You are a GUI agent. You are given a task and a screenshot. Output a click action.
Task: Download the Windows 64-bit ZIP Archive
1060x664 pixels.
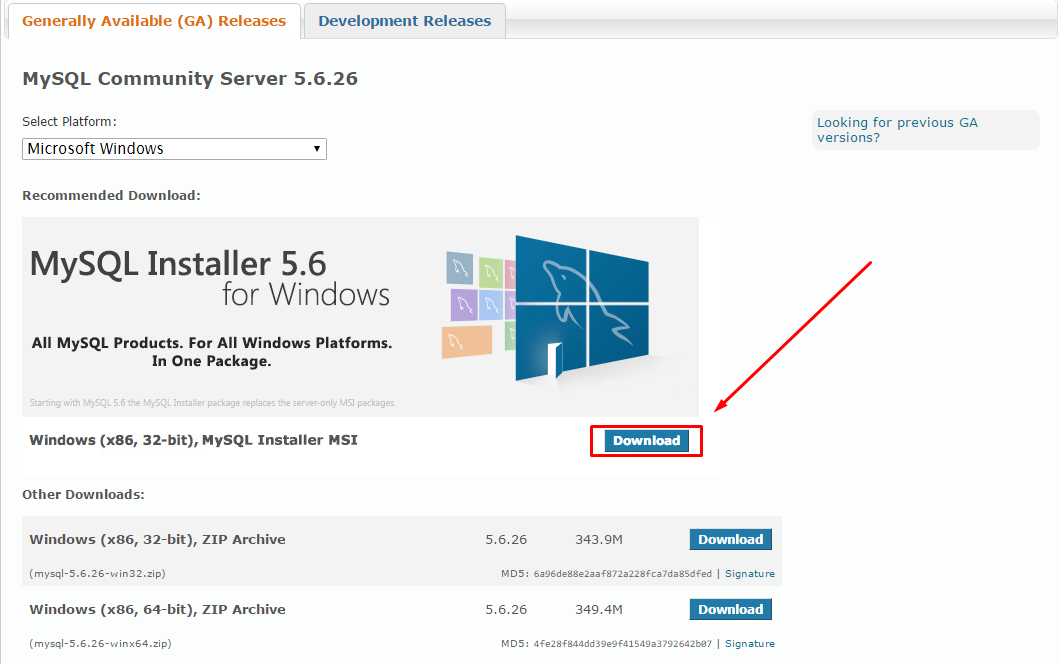(730, 609)
